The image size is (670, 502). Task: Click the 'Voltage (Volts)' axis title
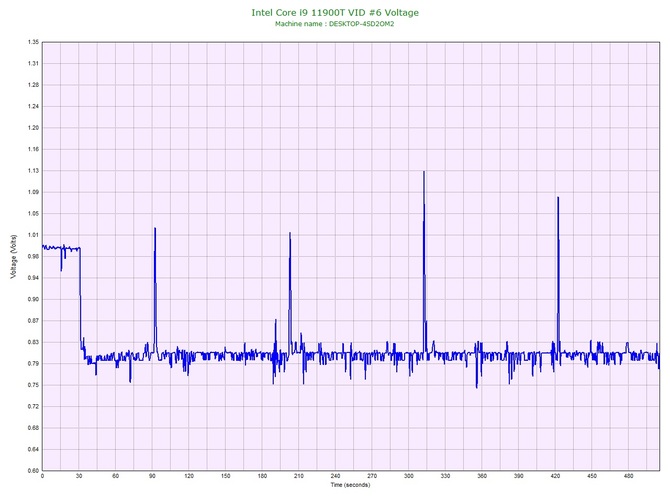pos(13,257)
